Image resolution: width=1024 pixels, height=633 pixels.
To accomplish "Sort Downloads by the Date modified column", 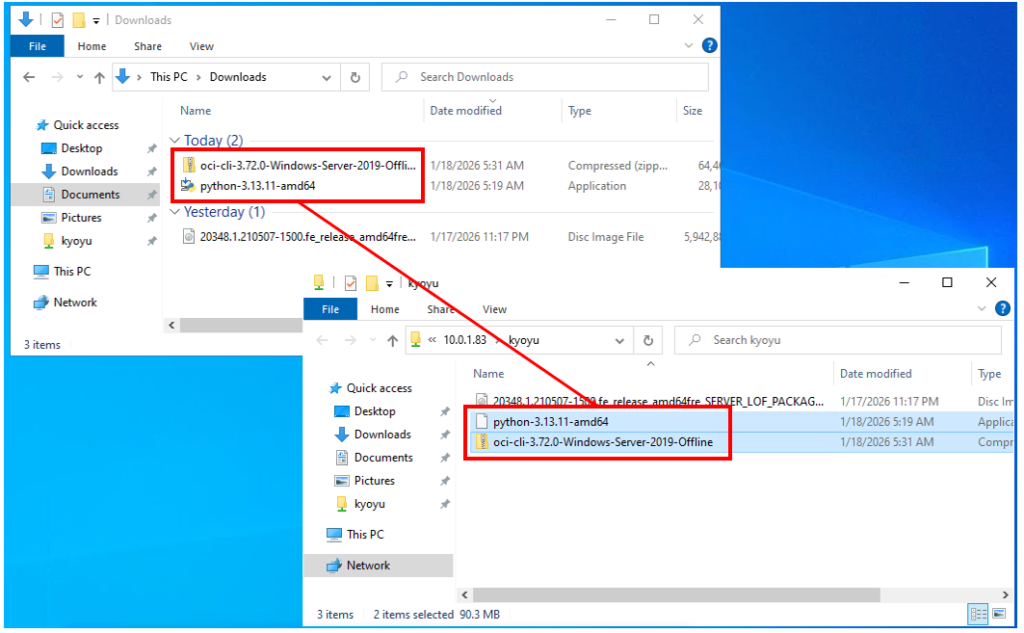I will [x=465, y=111].
